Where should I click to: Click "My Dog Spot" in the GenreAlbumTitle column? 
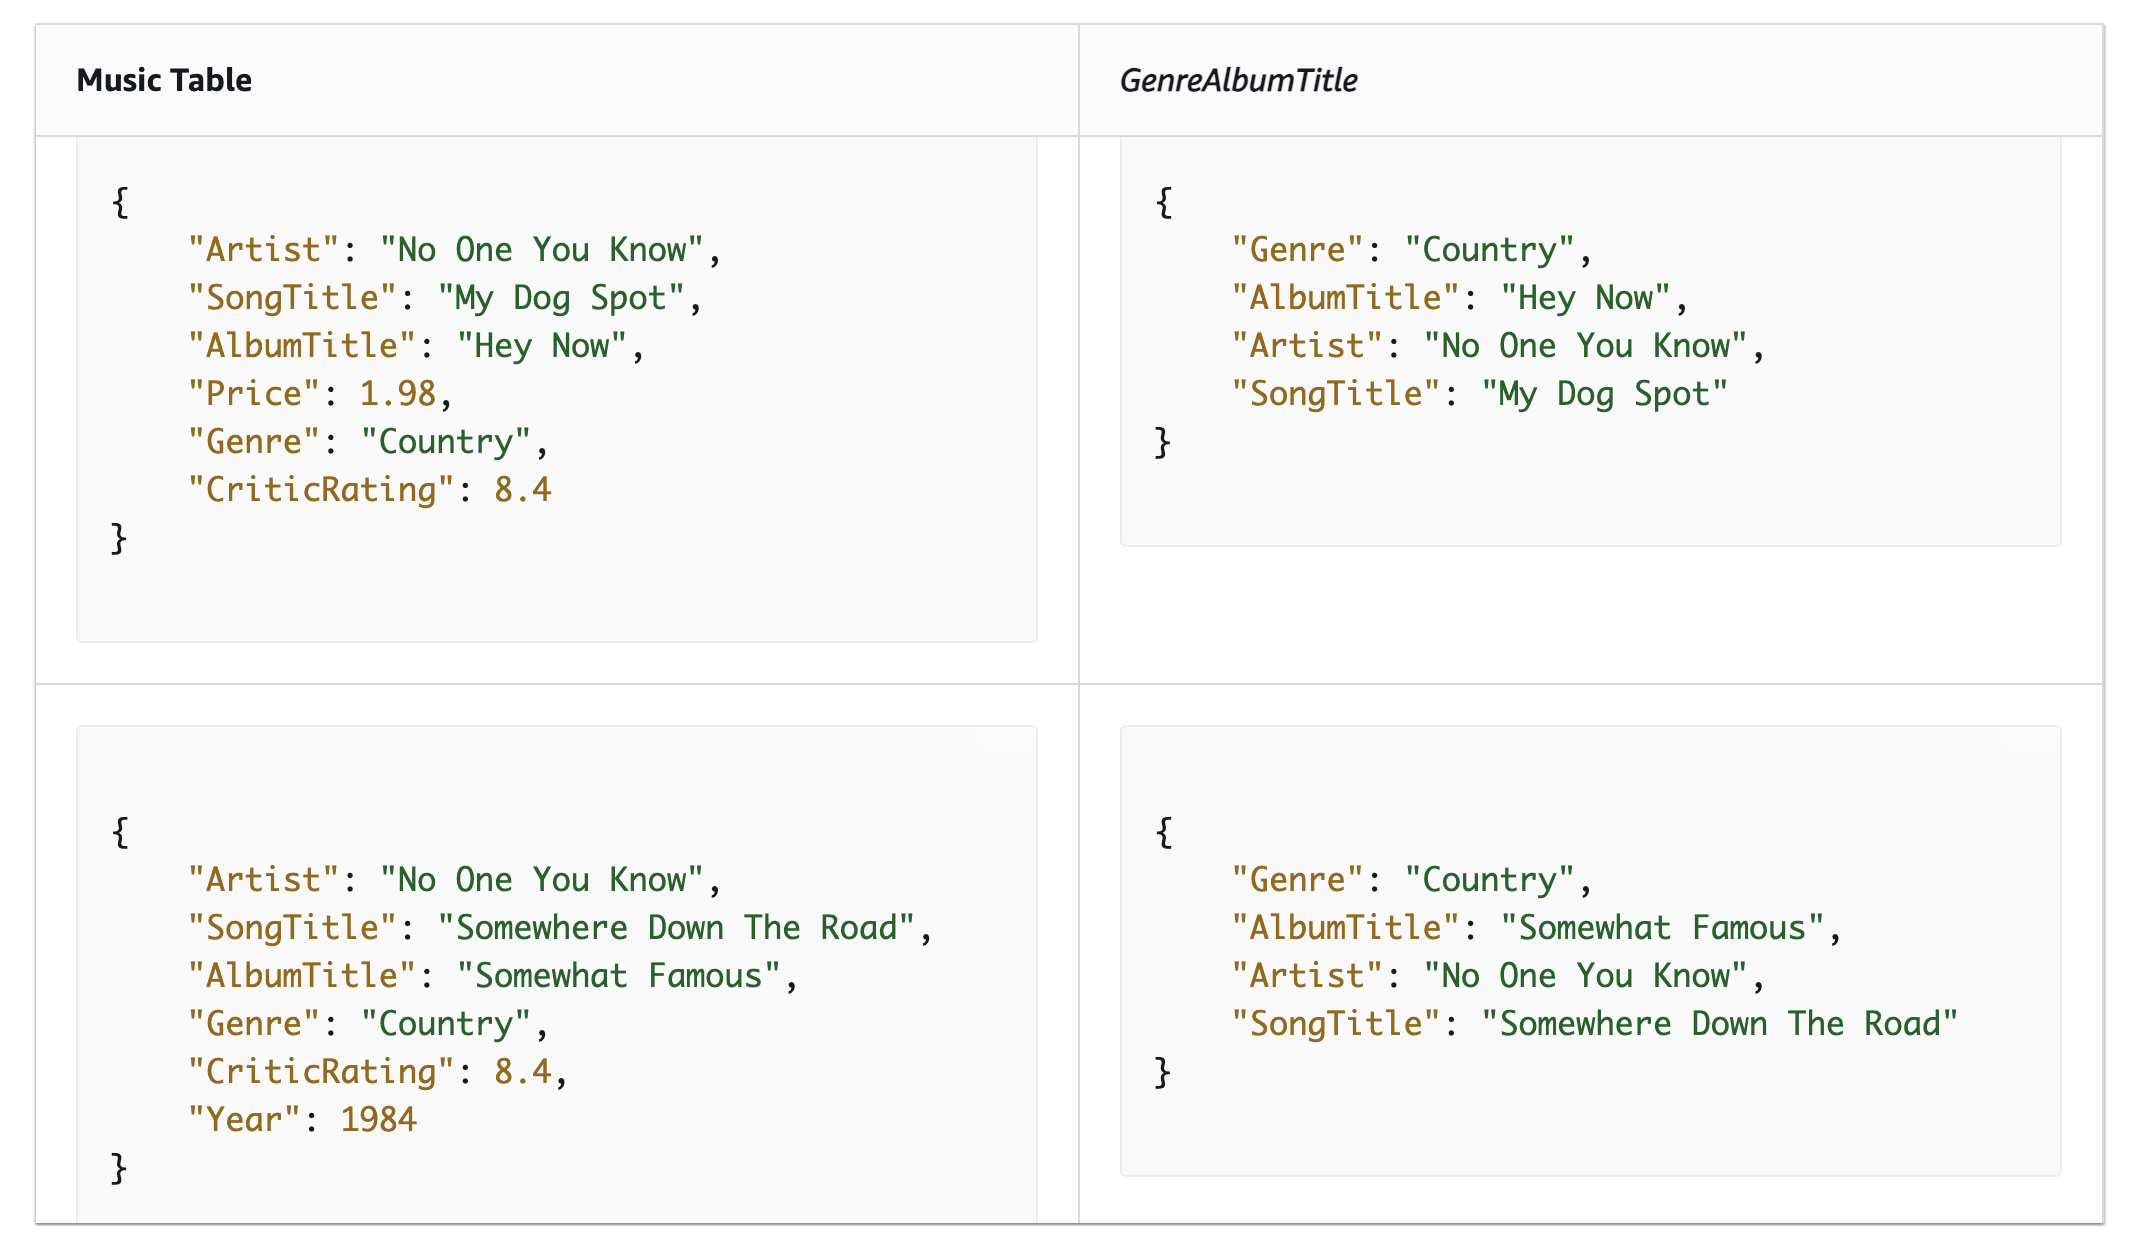[x=1604, y=394]
